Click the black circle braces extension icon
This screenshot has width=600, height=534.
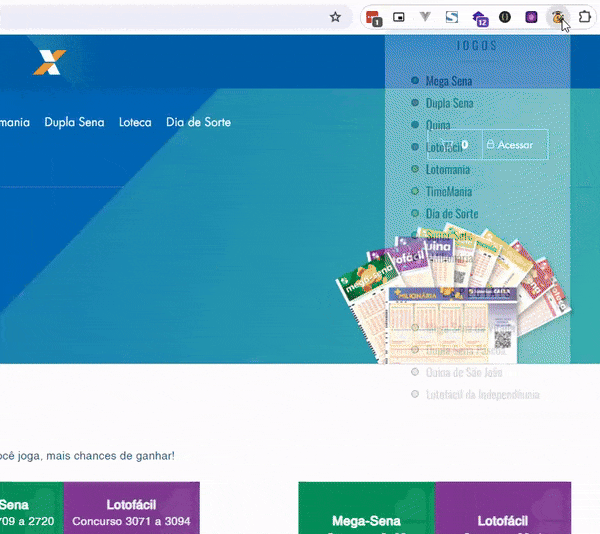tap(505, 17)
